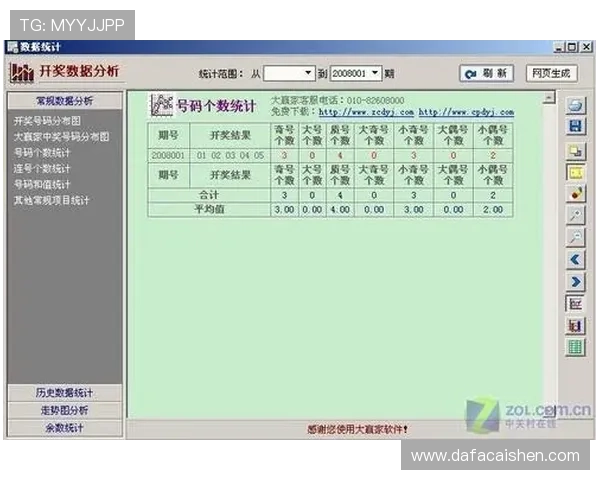Screen dimensions: 600x480
Task: Click the scroll up arrow of report pane
Action: click(549, 98)
